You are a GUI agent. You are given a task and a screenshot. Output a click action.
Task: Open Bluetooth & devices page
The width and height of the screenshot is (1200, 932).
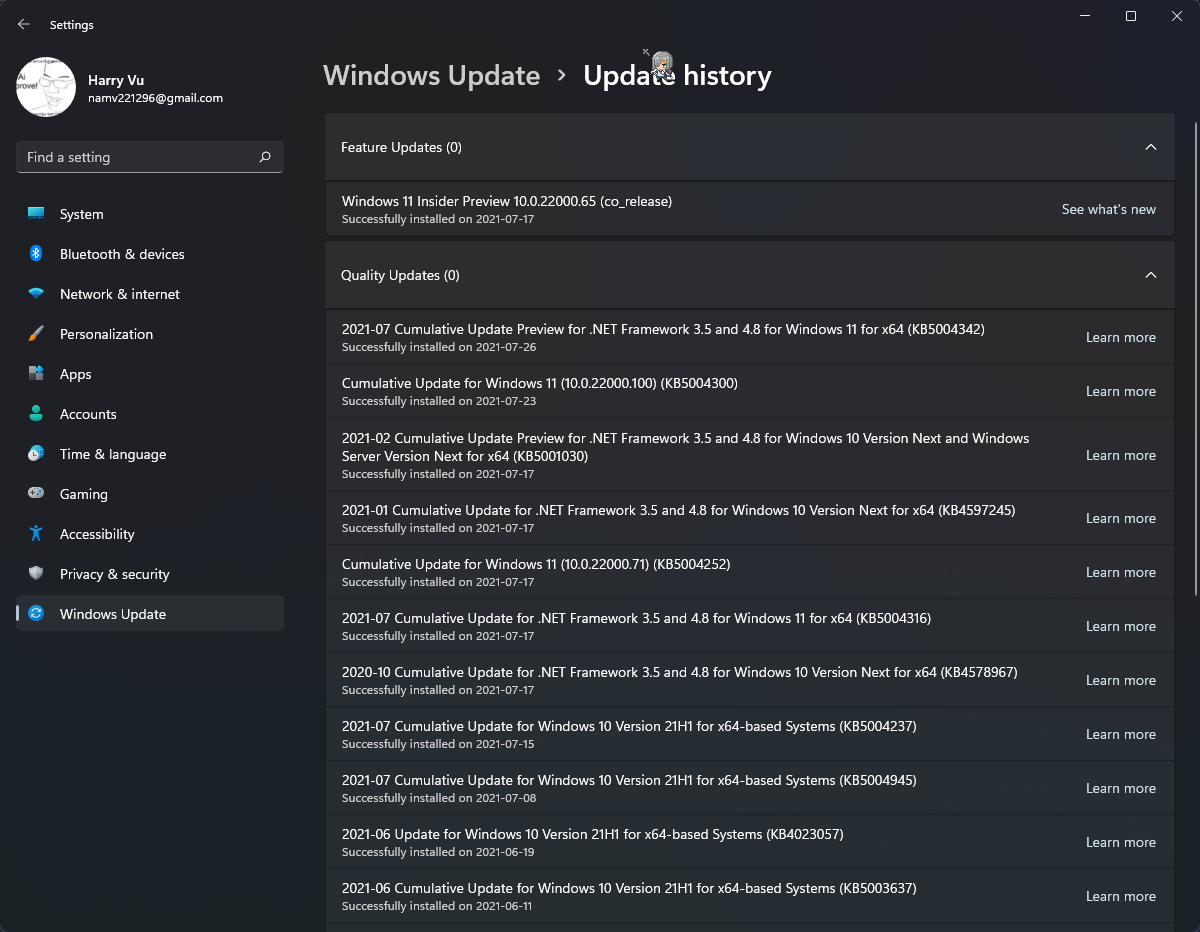click(x=150, y=254)
